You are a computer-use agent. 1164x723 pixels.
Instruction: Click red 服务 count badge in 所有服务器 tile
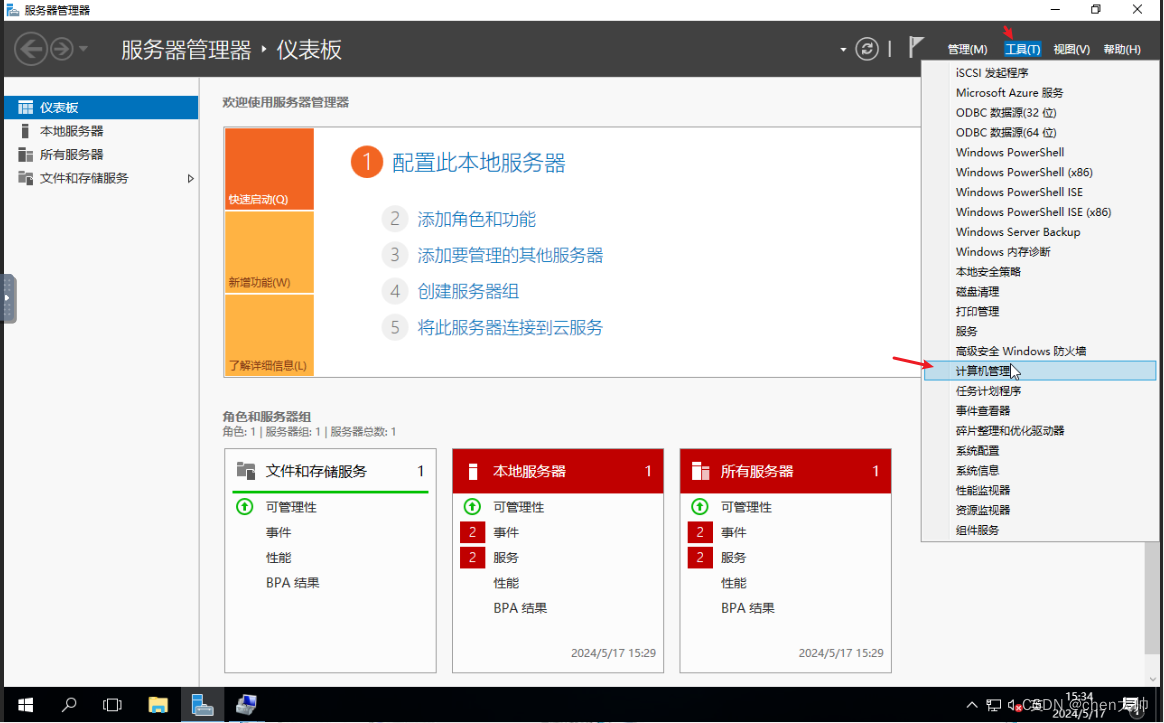click(699, 557)
